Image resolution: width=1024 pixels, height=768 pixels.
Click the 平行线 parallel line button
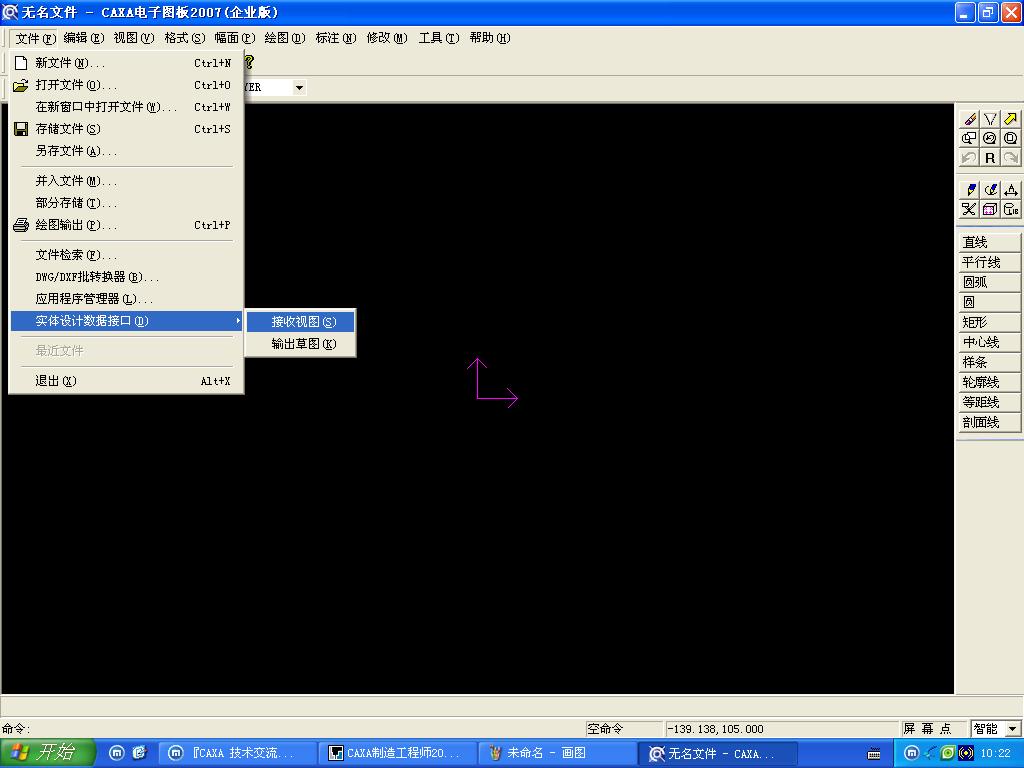pos(989,263)
